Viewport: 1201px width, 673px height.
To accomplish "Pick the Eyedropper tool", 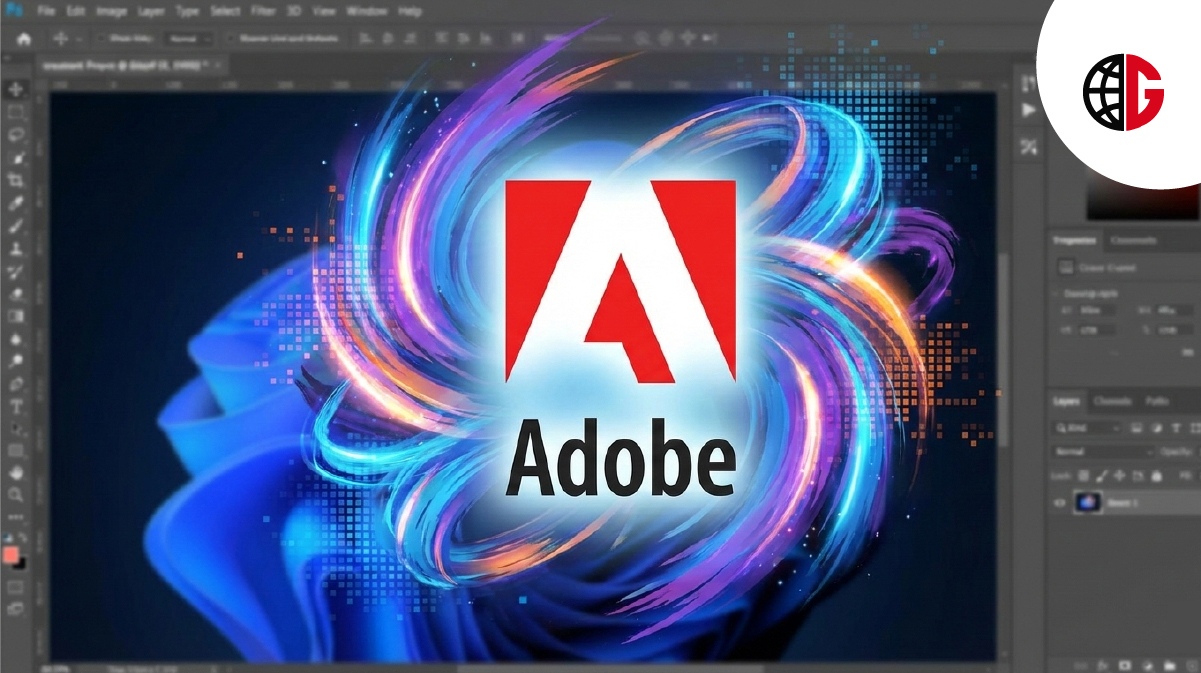I will 16,203.
